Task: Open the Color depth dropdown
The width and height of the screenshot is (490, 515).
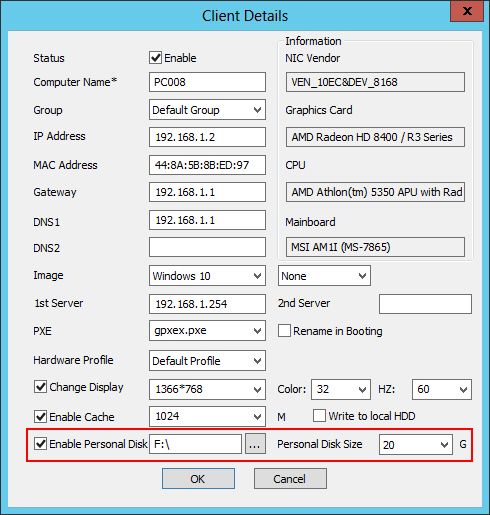Action: pyautogui.click(x=341, y=389)
